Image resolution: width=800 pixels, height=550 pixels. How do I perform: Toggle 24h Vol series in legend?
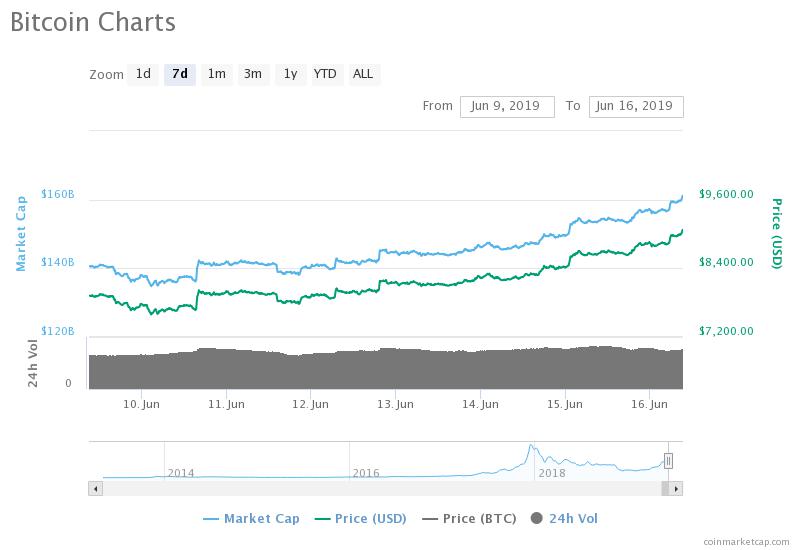click(x=564, y=518)
